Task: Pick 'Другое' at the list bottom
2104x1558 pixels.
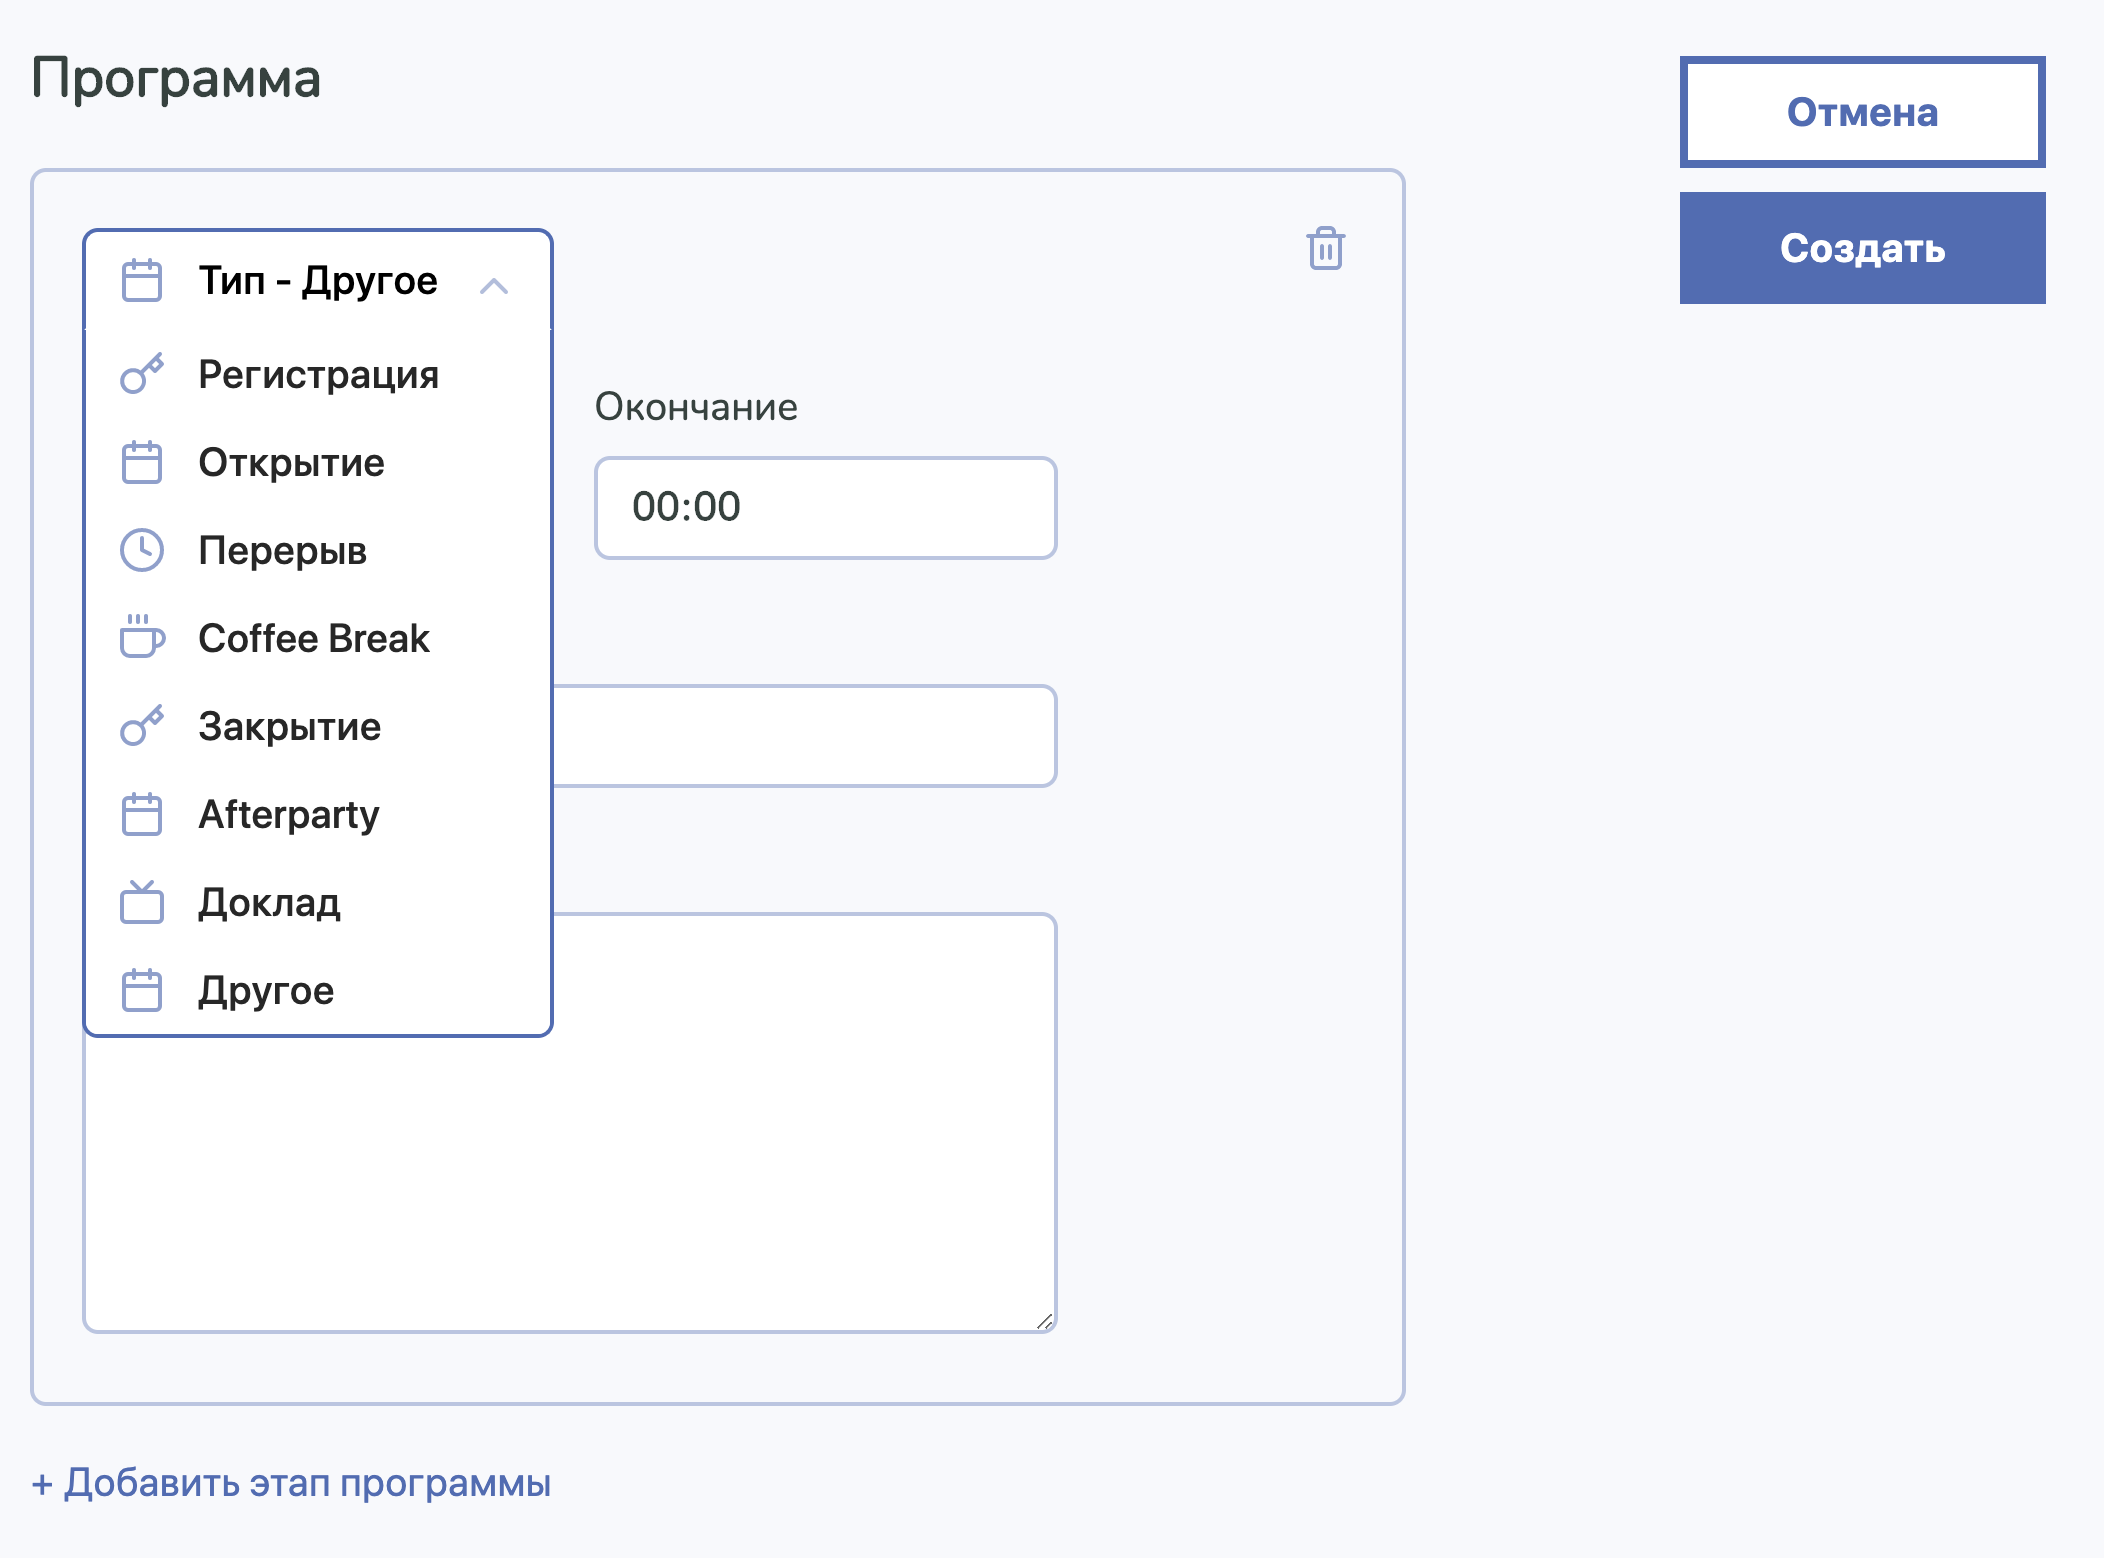Action: (x=266, y=991)
